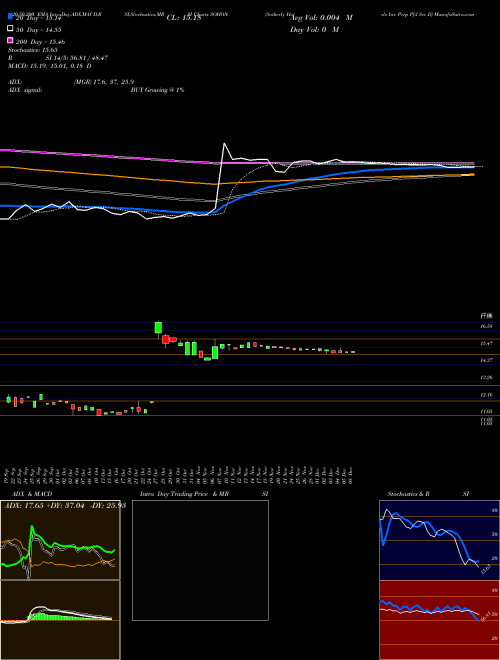Click the white price line spike peak

224,144
